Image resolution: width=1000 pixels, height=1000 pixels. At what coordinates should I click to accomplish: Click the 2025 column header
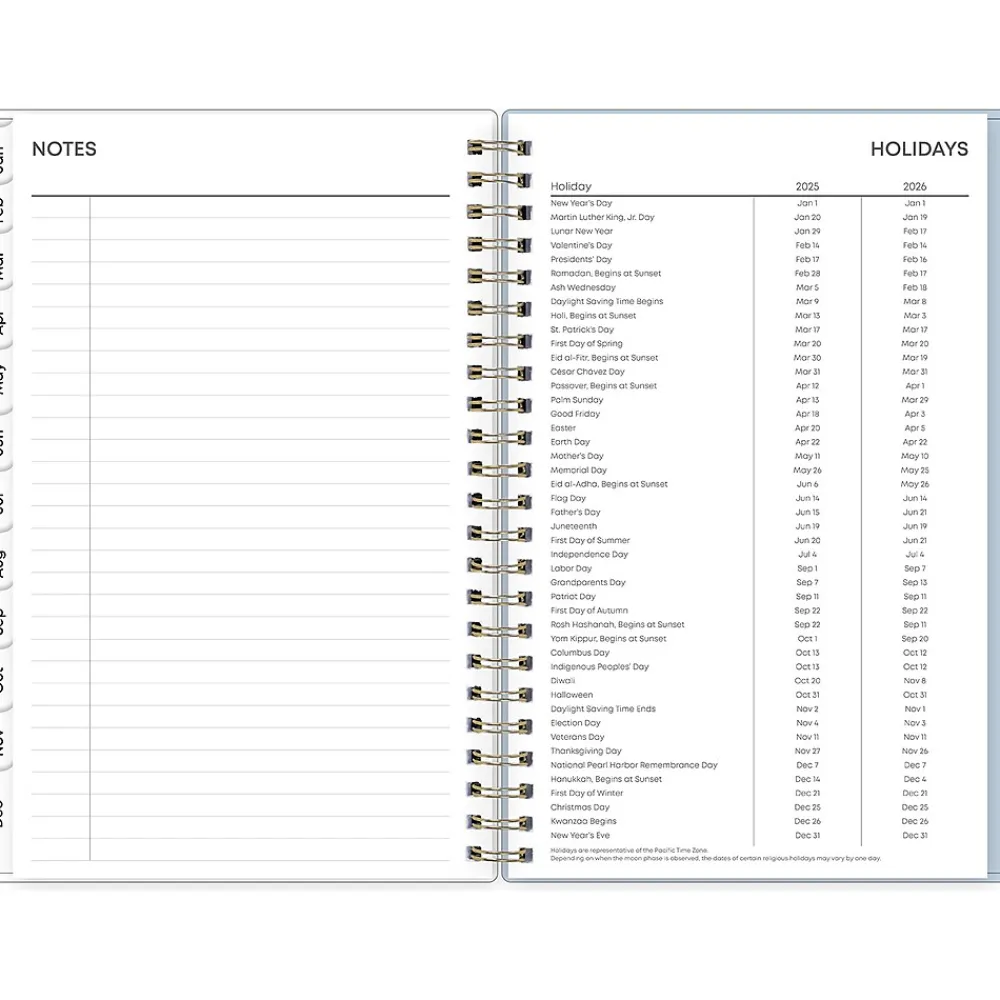click(x=807, y=186)
